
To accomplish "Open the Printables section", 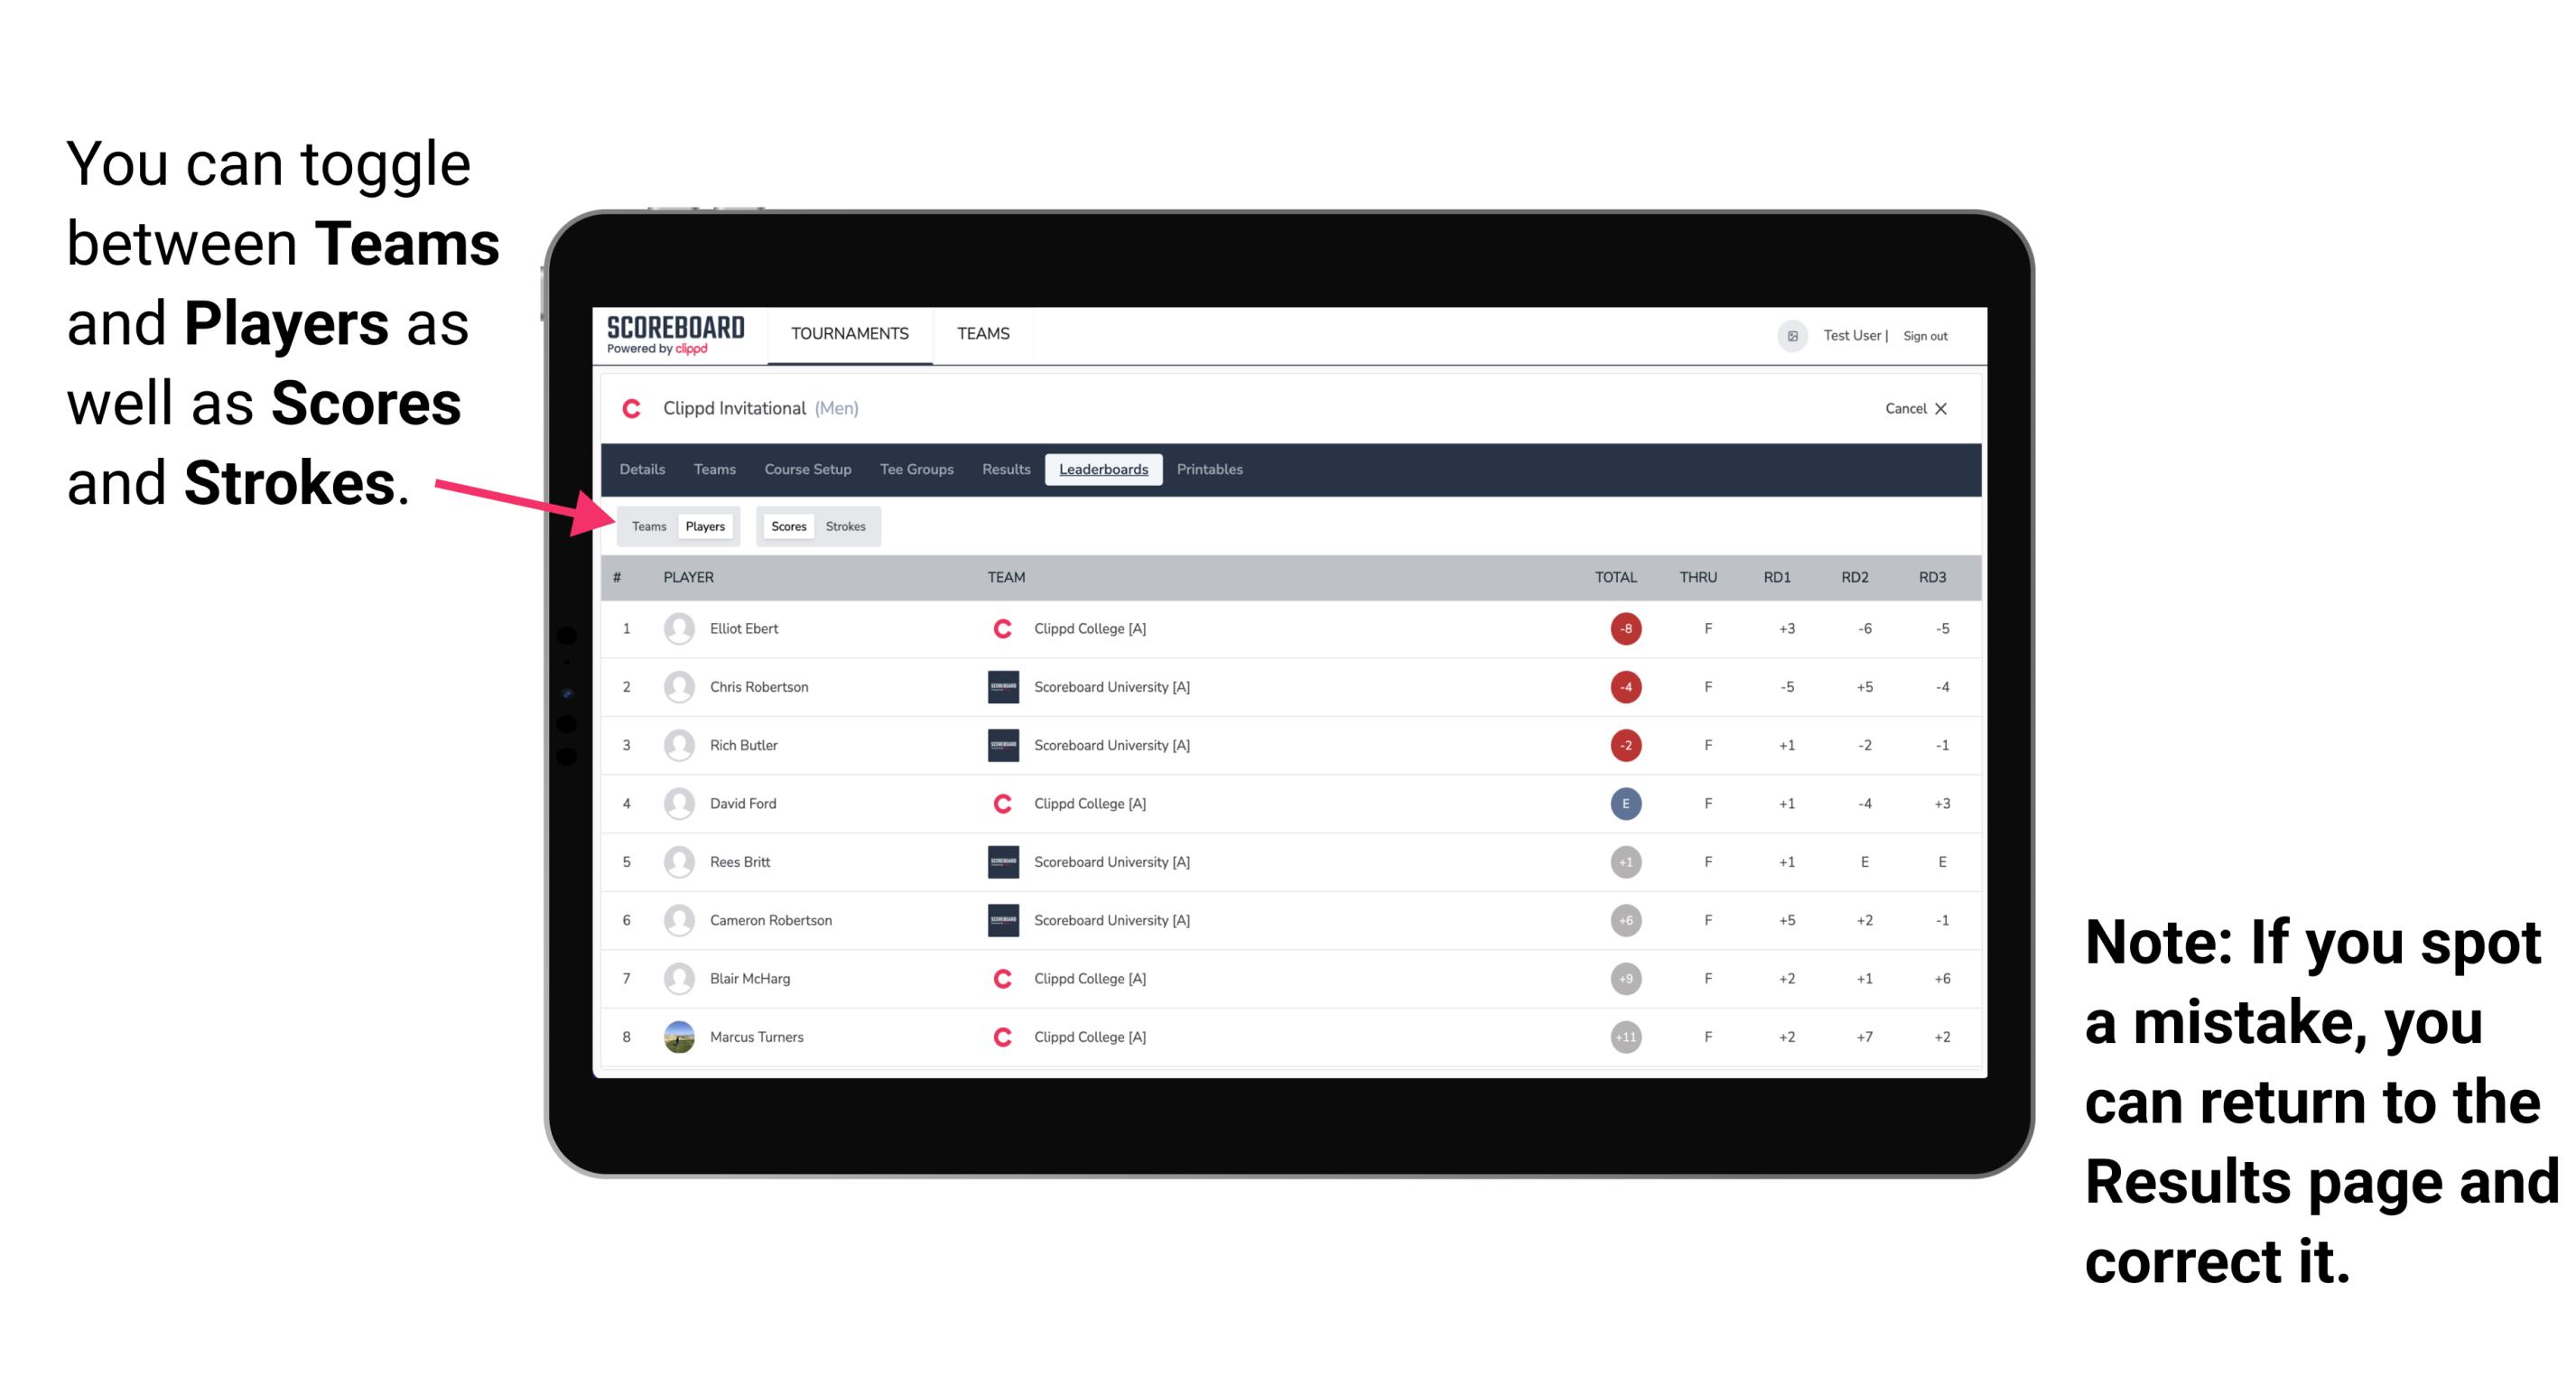I will [1213, 470].
